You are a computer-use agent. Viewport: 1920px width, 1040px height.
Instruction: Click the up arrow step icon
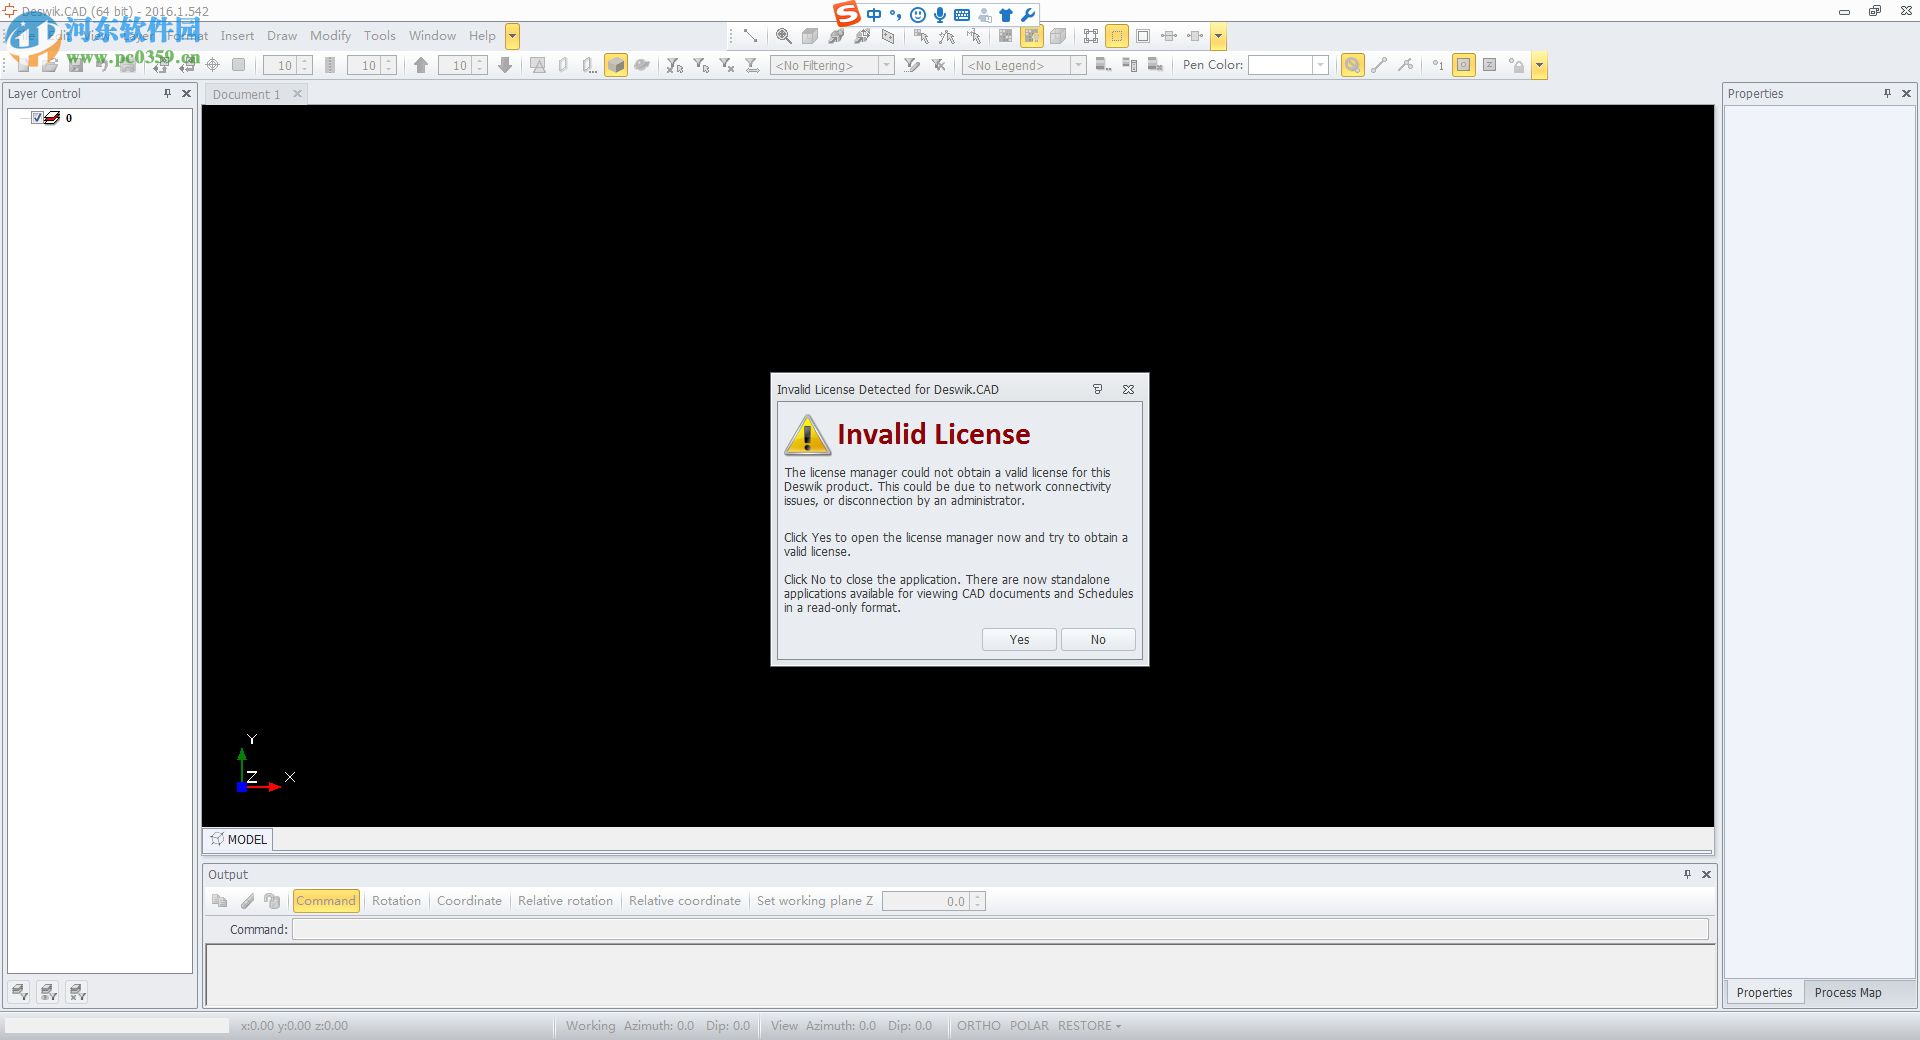point(421,65)
